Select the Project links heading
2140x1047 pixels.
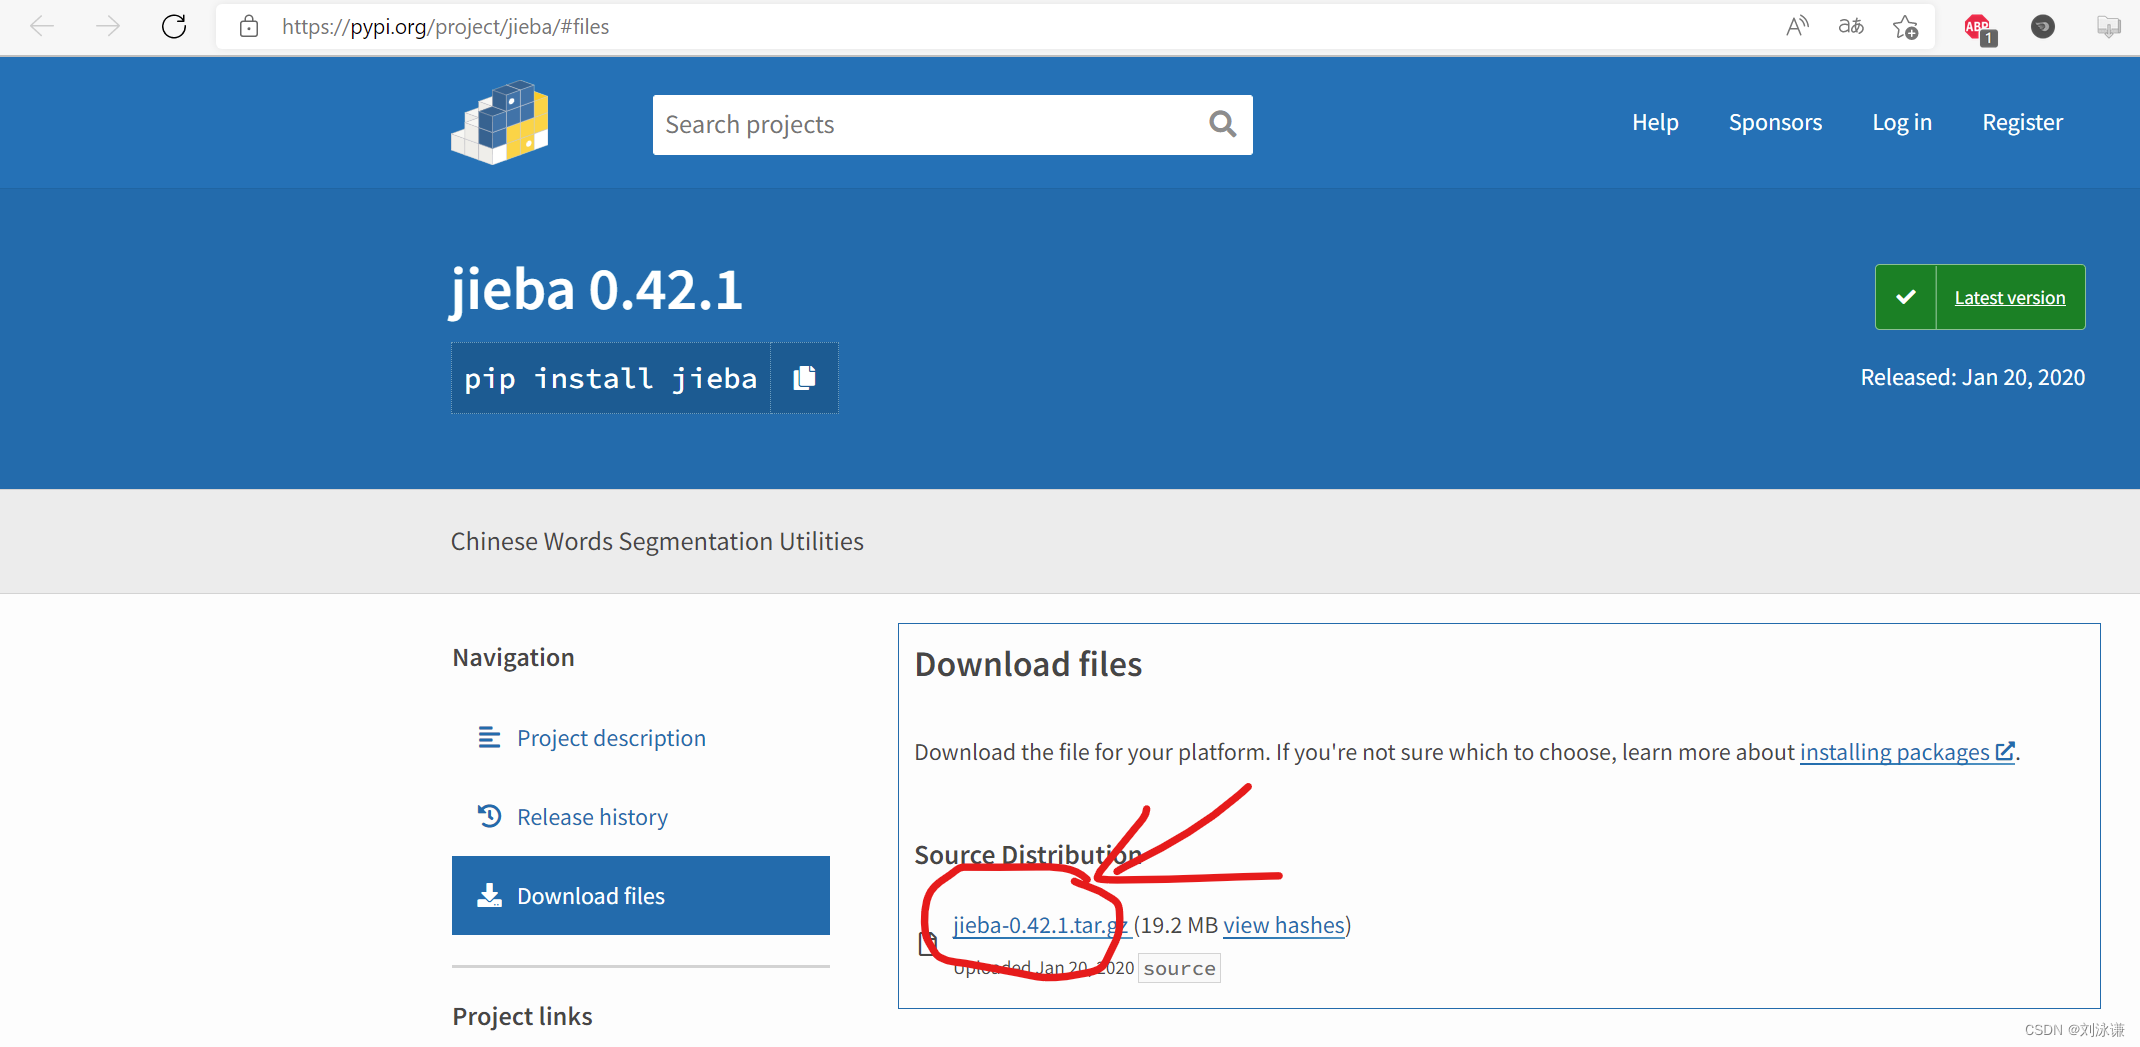click(522, 1017)
